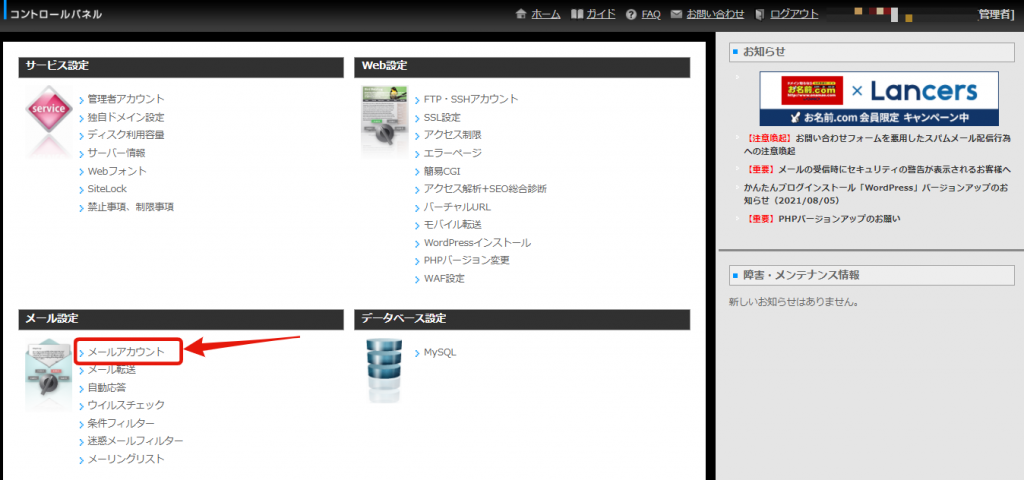Go to WordPressインストール page

click(477, 243)
